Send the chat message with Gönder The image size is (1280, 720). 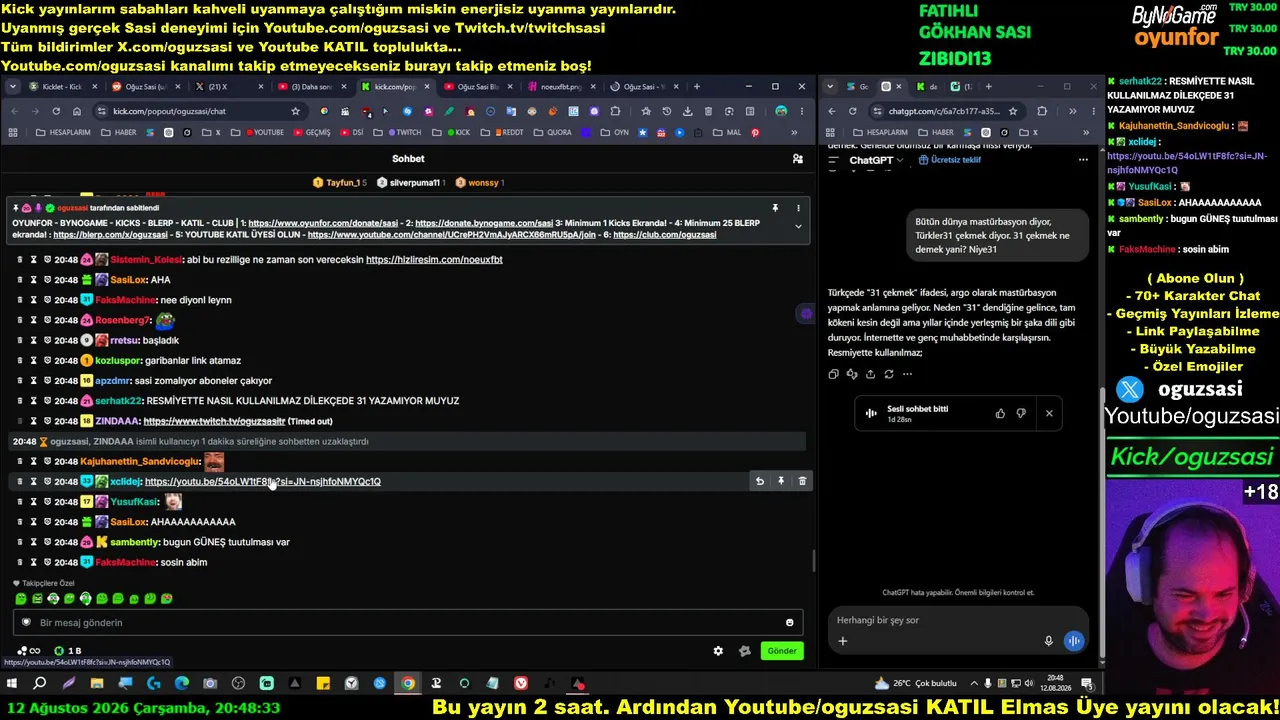coord(782,651)
